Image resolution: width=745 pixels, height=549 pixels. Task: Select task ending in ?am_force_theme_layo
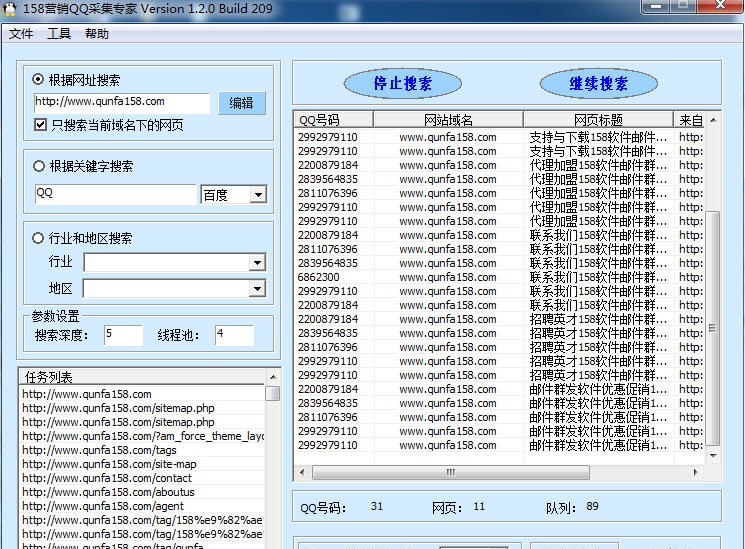pos(142,436)
